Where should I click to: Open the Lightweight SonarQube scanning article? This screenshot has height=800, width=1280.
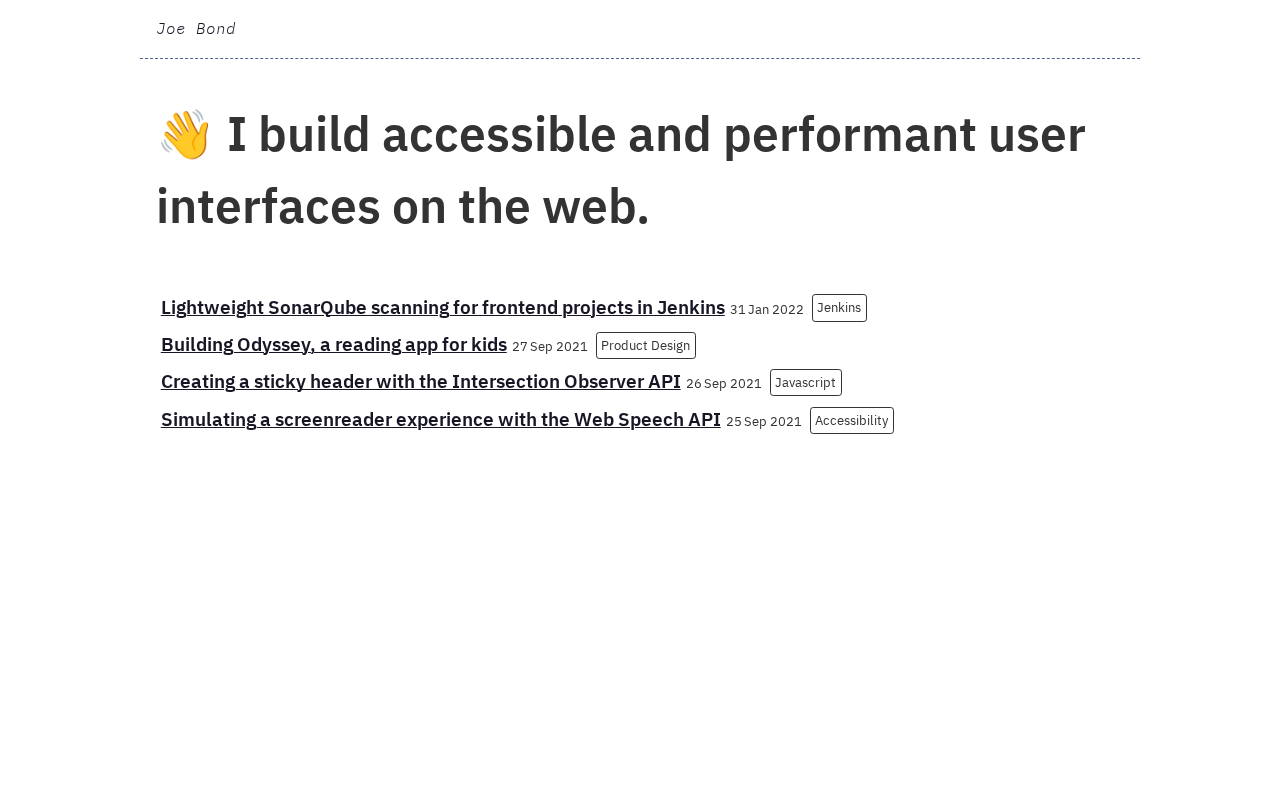click(x=442, y=308)
